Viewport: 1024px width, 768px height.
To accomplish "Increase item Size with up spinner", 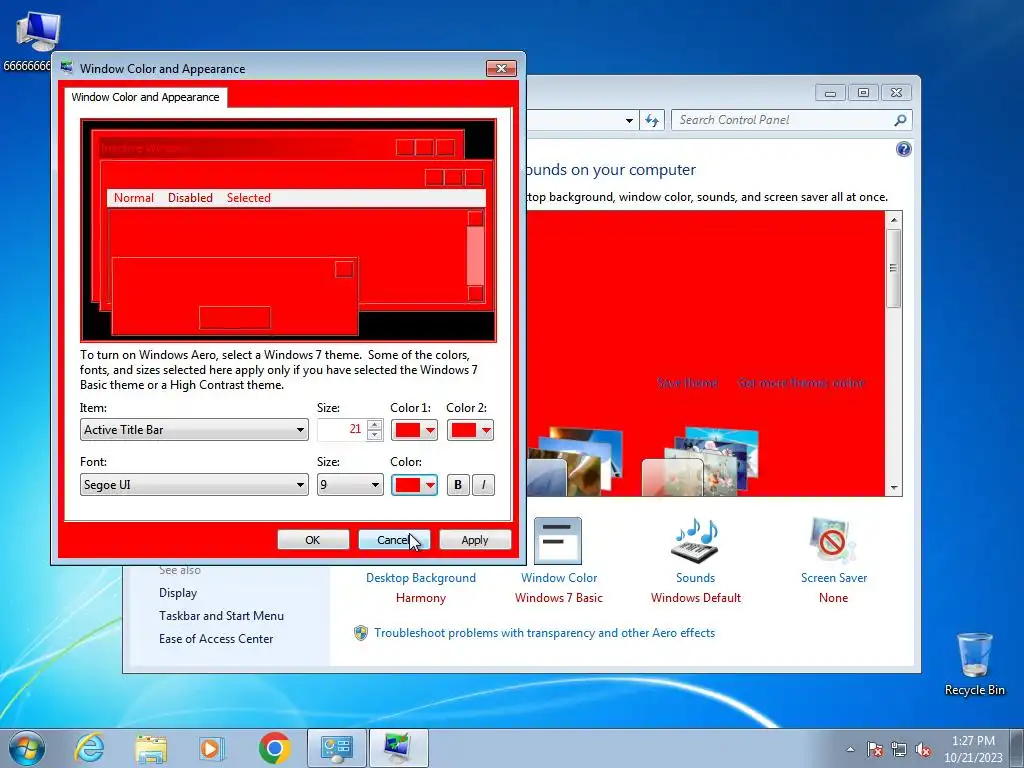I will coord(375,424).
